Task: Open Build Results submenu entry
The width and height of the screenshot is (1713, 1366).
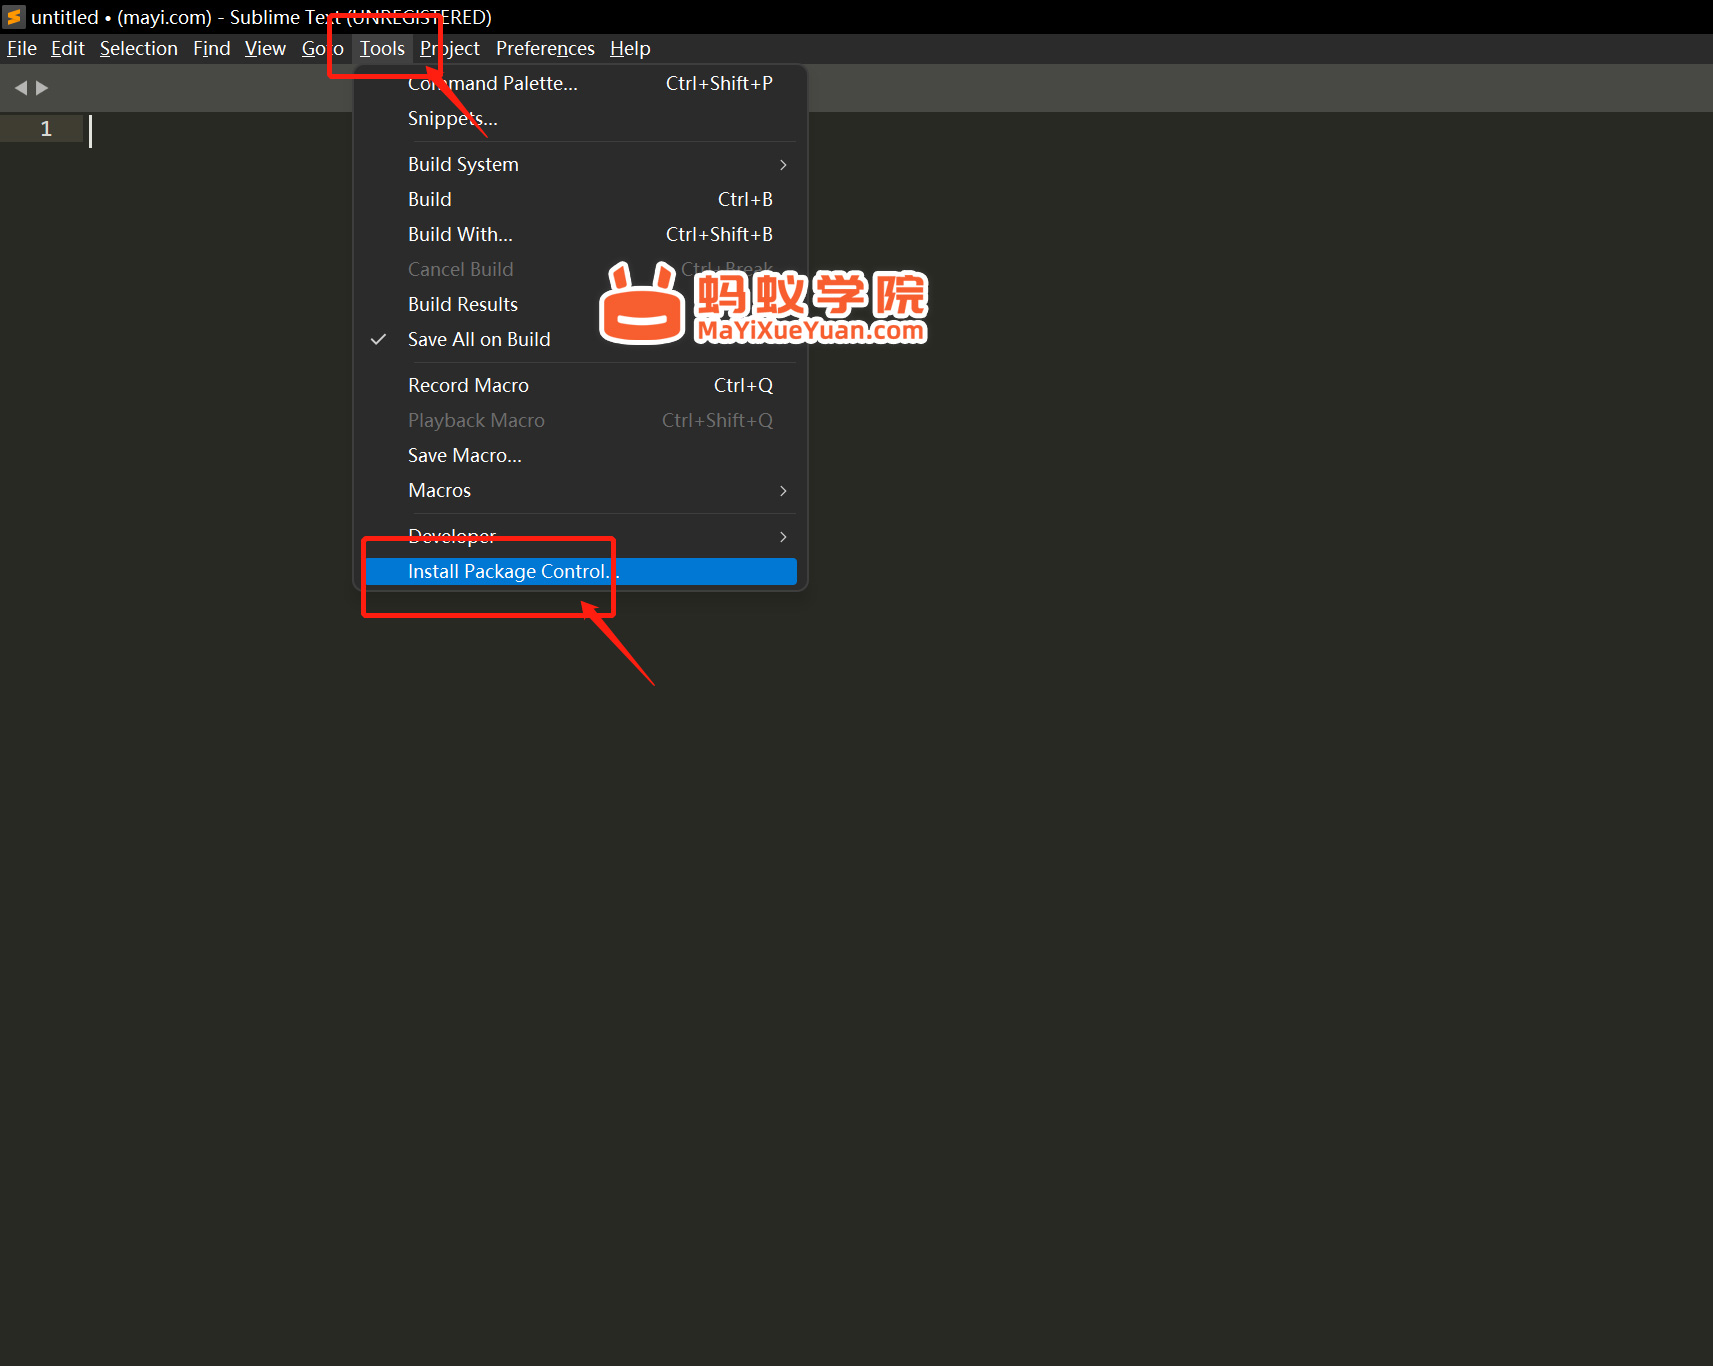Action: (x=580, y=305)
